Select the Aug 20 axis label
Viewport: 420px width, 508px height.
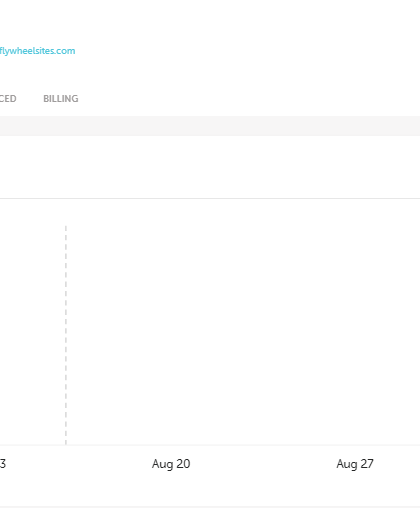coord(171,464)
